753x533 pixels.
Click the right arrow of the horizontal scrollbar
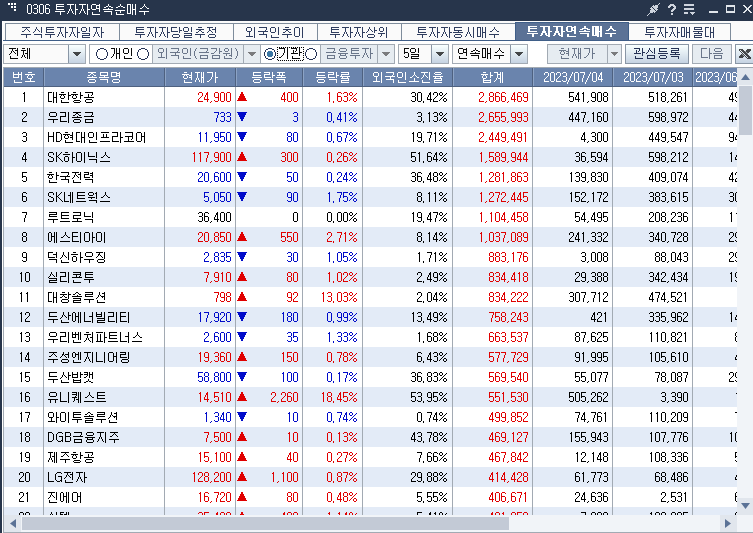click(728, 523)
